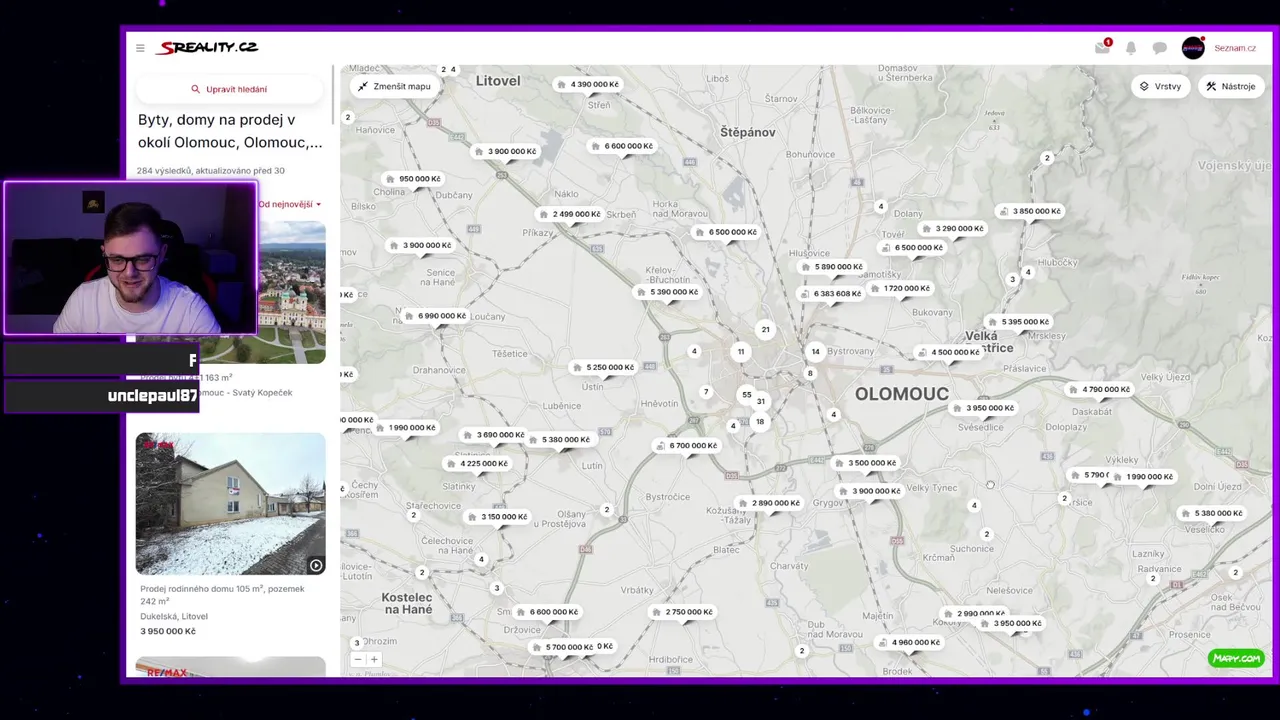The image size is (1280, 720).
Task: Open the cluster marker showing 8
Action: (810, 373)
